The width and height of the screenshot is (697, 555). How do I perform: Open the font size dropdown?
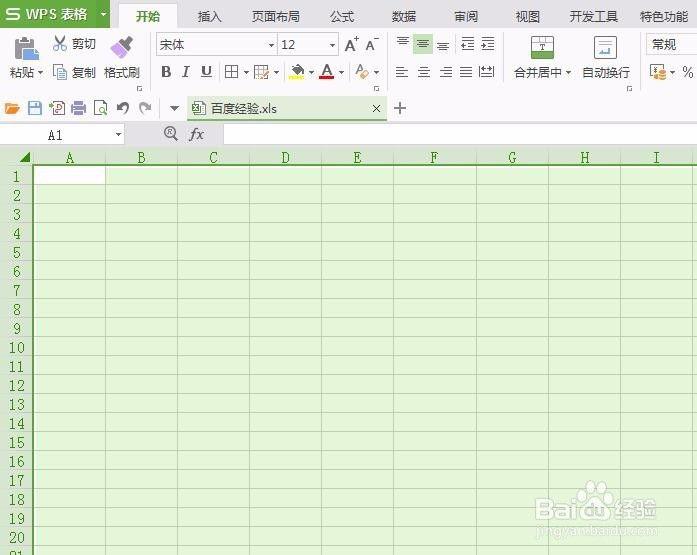(332, 45)
